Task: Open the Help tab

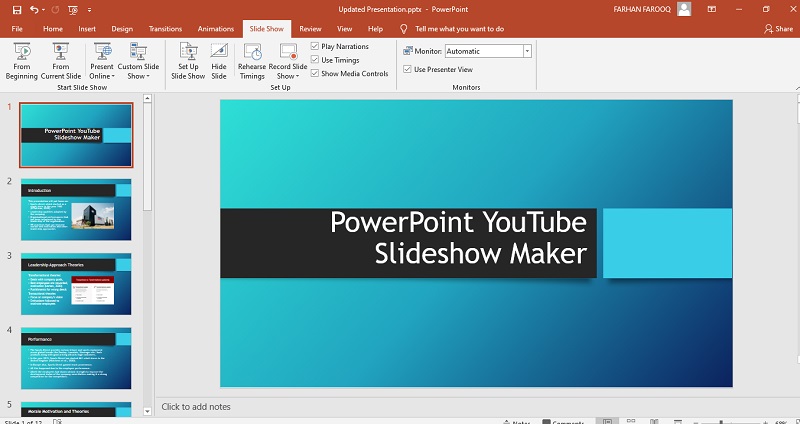Action: click(x=375, y=29)
